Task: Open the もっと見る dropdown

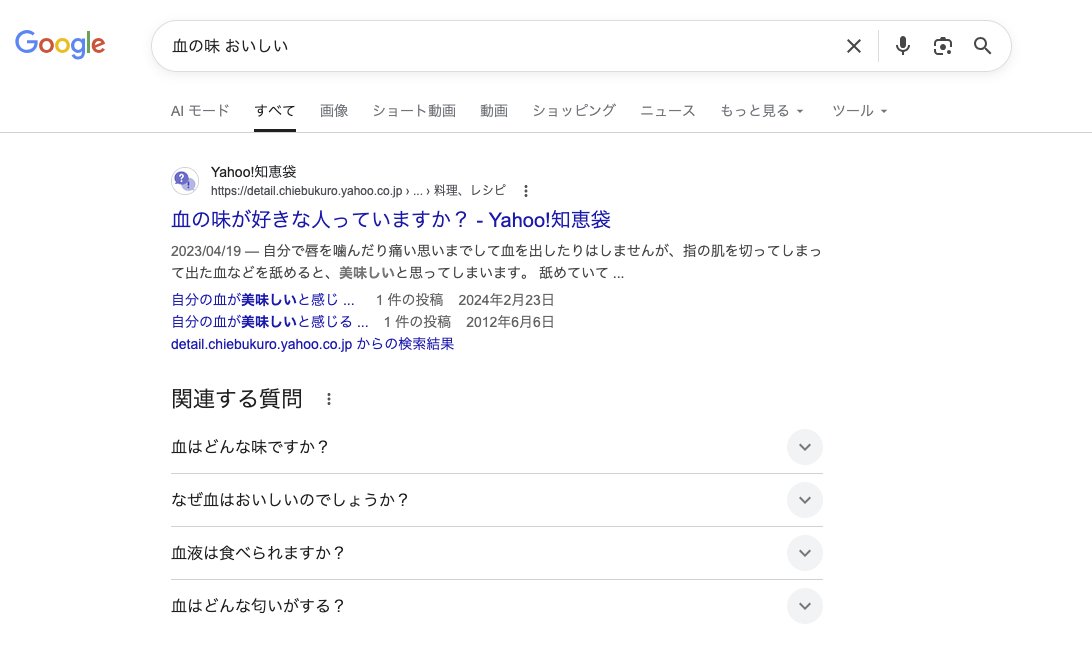Action: [761, 111]
